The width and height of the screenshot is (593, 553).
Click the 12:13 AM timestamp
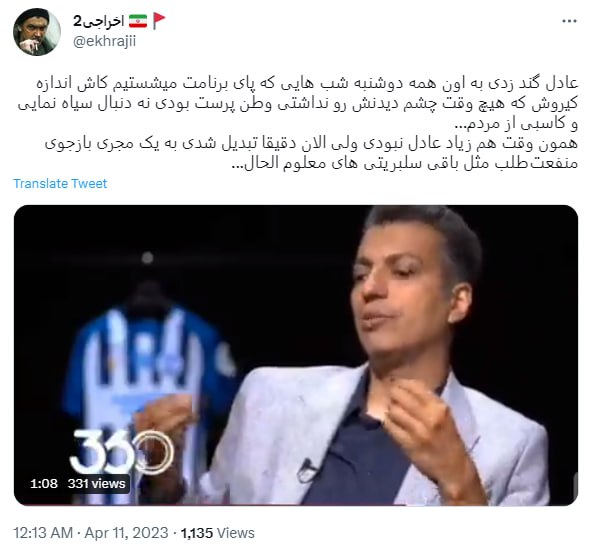43,533
